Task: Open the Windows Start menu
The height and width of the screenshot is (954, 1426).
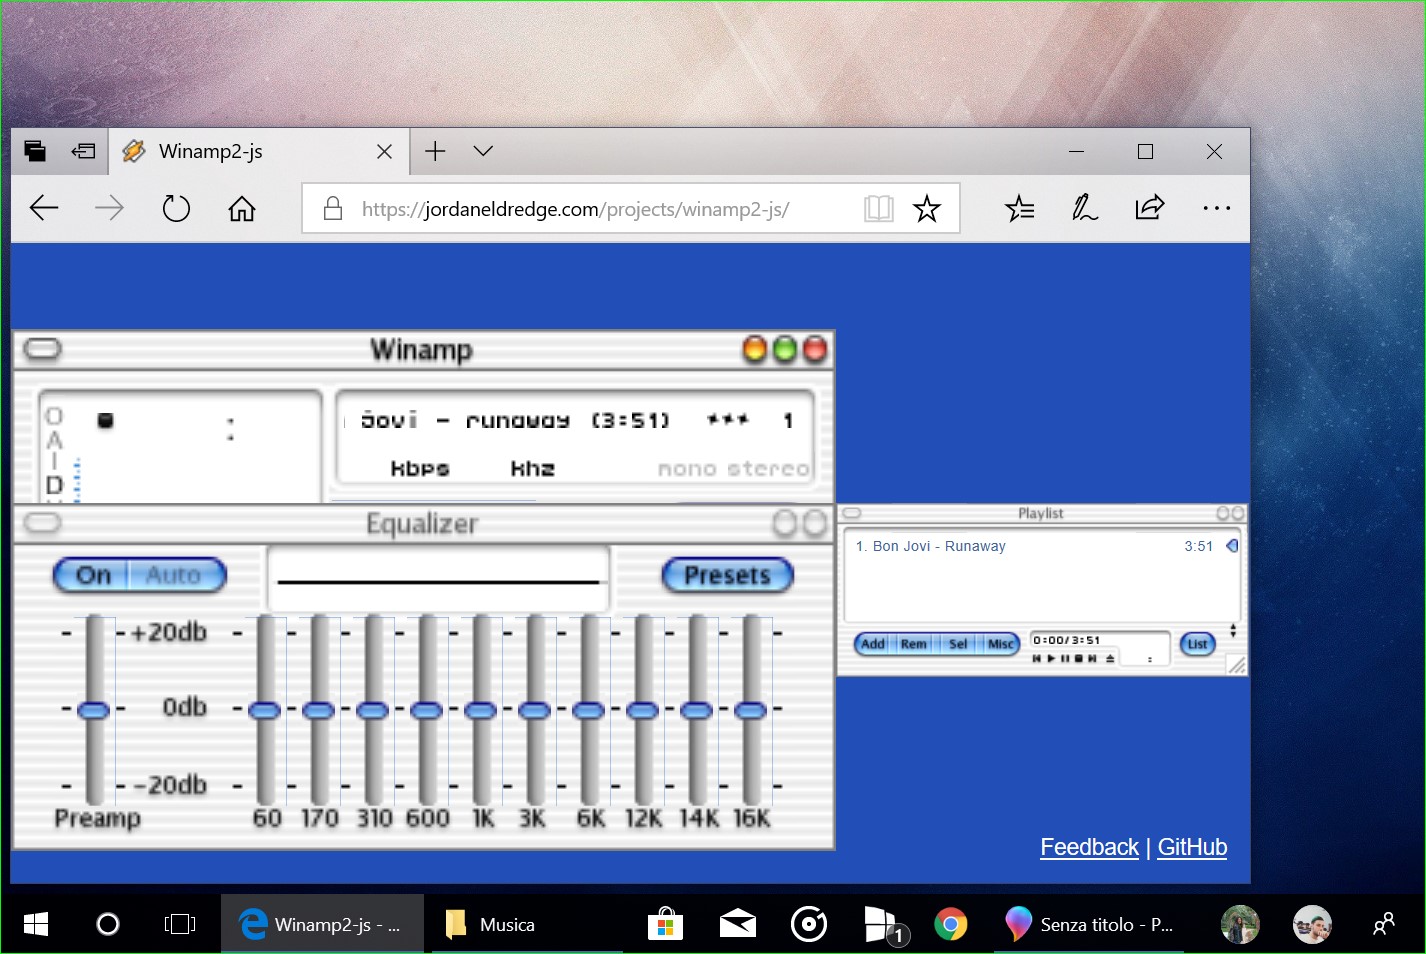Action: (36, 924)
